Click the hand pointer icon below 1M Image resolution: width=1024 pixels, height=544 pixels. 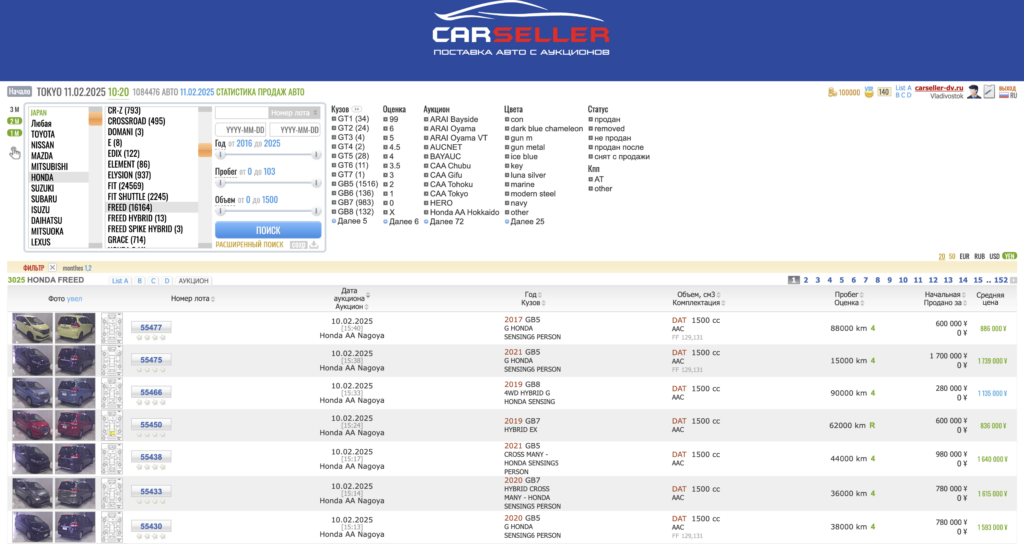click(15, 153)
